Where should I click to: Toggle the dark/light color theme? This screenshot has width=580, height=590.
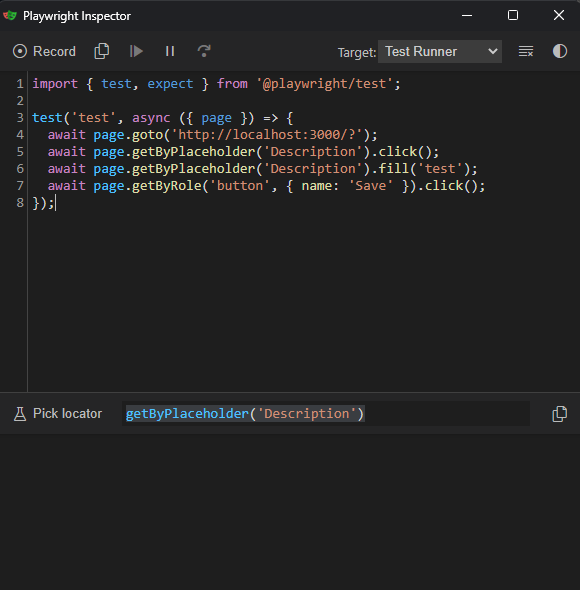pos(560,51)
